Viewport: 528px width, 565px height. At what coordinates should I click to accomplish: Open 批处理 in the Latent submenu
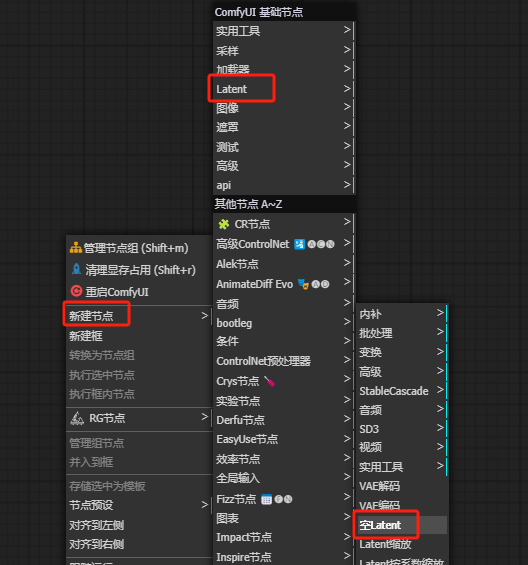402,333
